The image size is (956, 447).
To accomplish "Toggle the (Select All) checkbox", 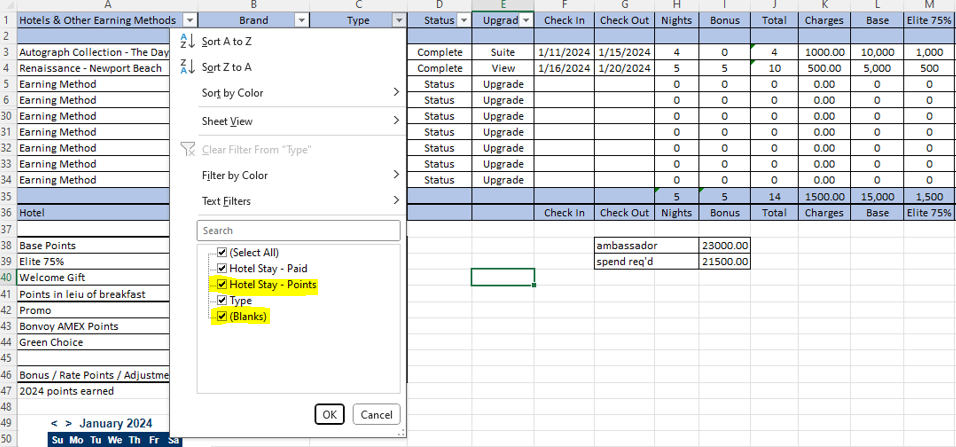I will (x=222, y=252).
